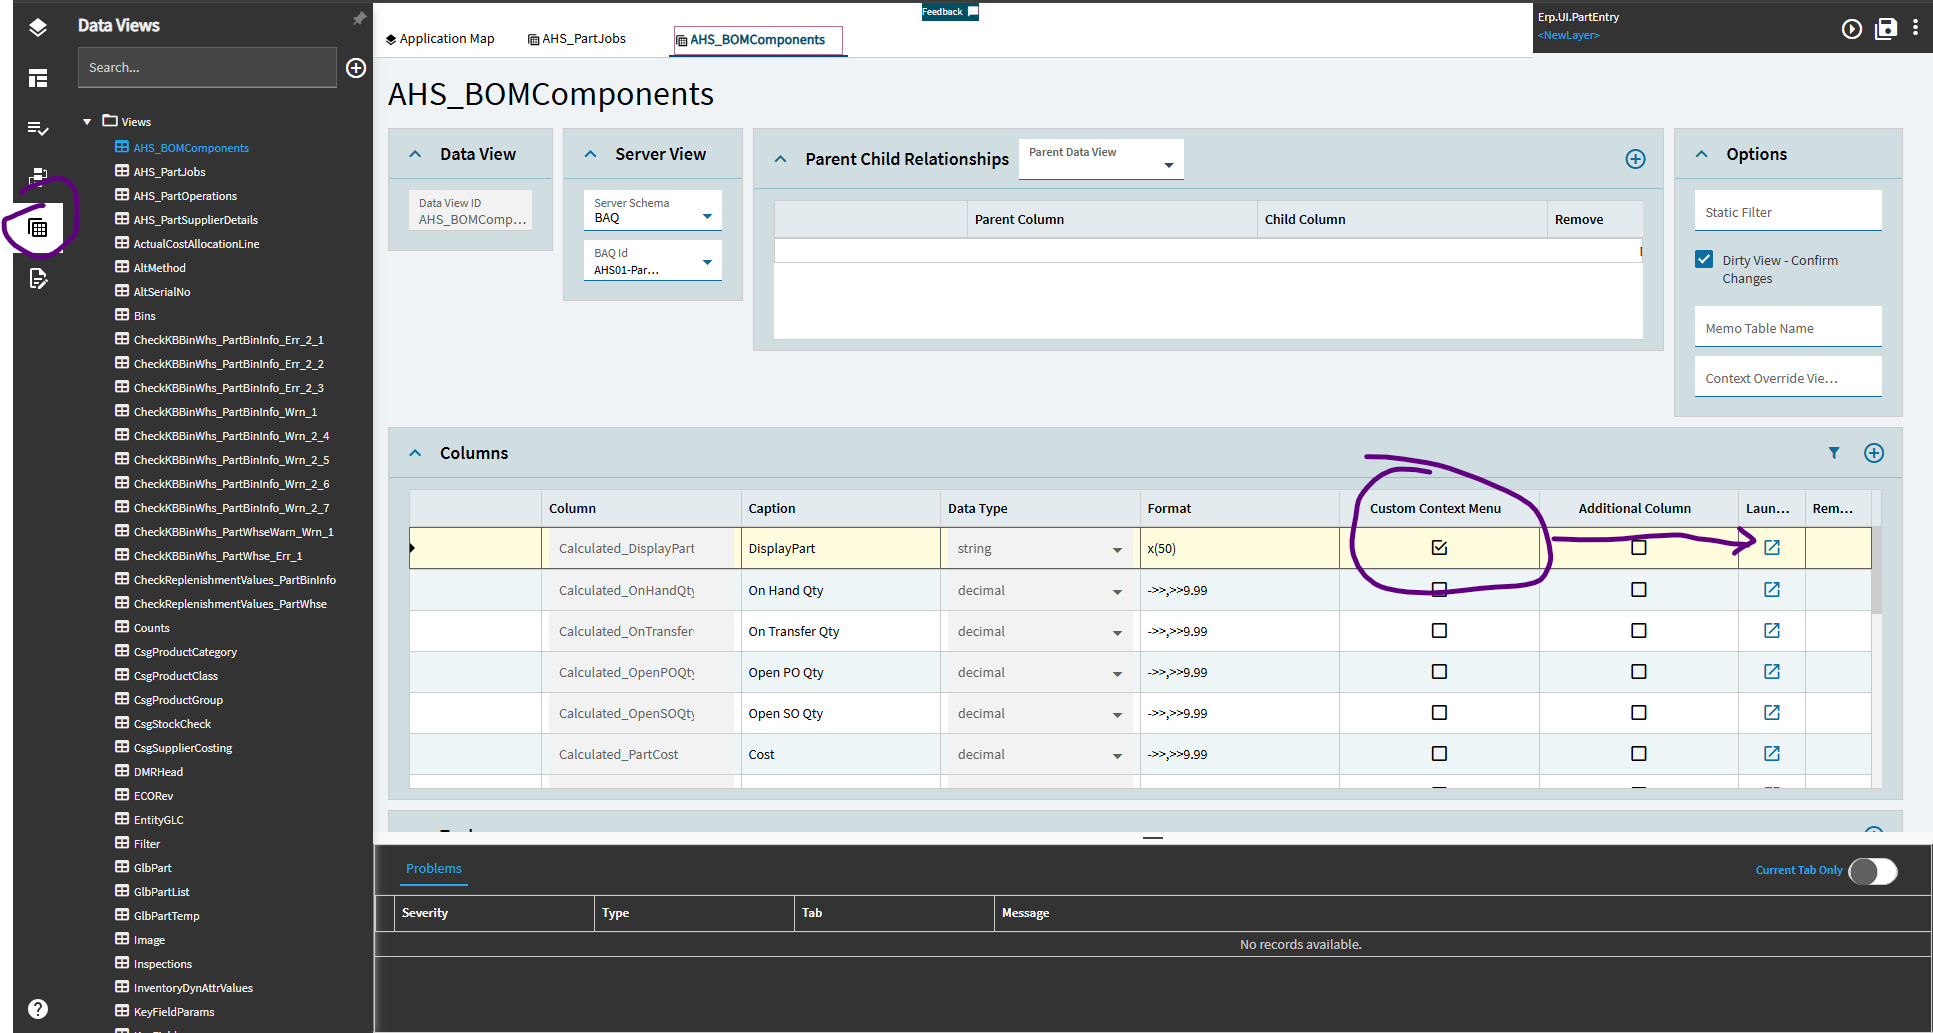Add a new column via the plus icon
The height and width of the screenshot is (1033, 1933).
[1874, 453]
